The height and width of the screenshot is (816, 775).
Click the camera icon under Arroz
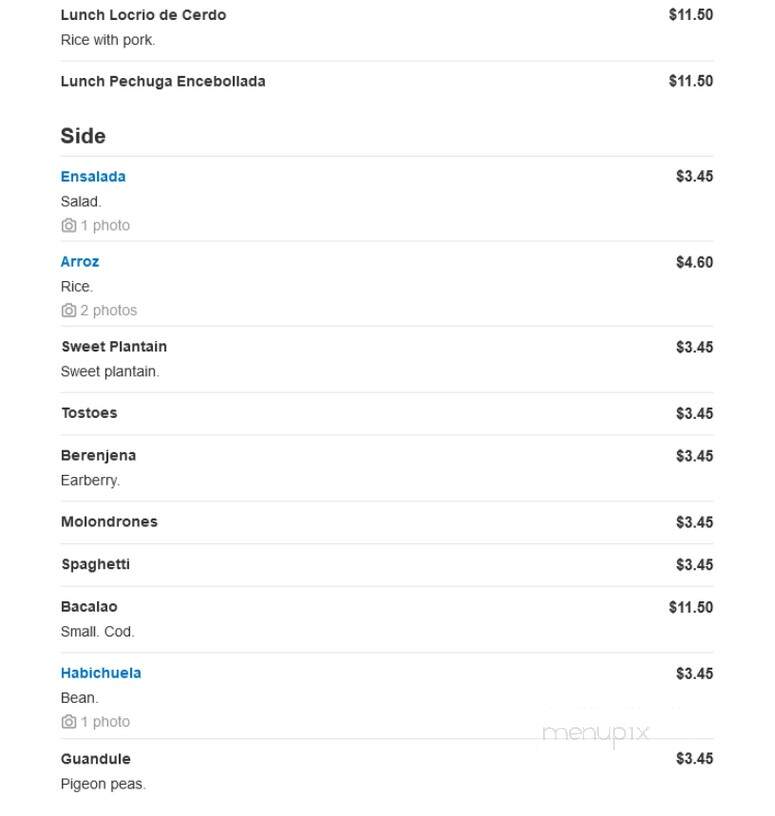69,310
